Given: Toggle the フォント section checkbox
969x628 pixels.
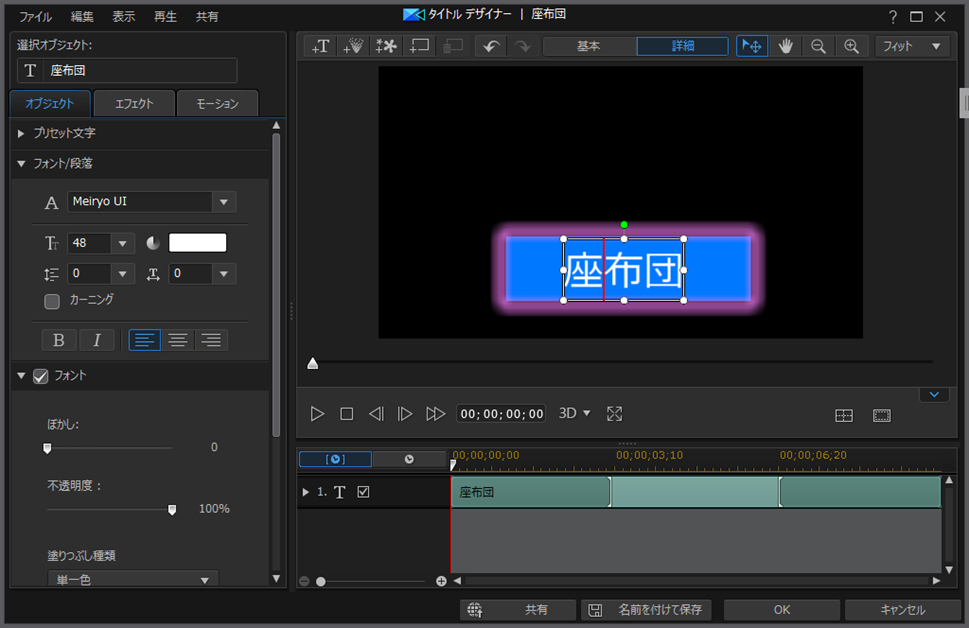Looking at the screenshot, I should point(41,376).
